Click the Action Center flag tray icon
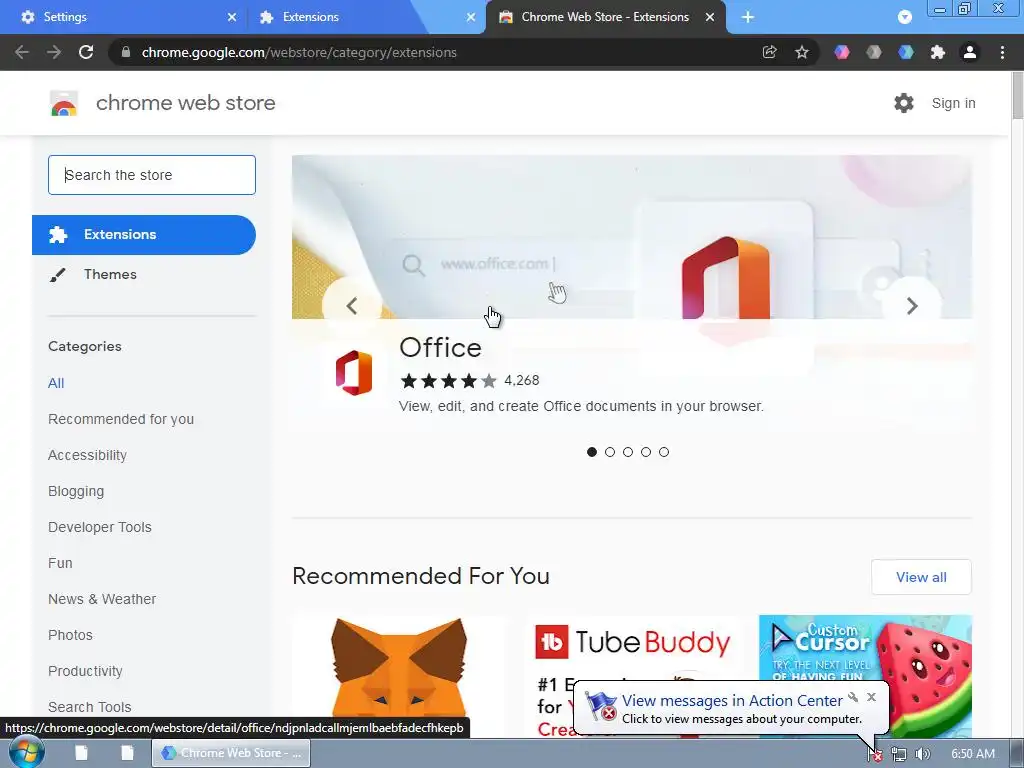Viewport: 1024px width, 768px height. coord(875,754)
